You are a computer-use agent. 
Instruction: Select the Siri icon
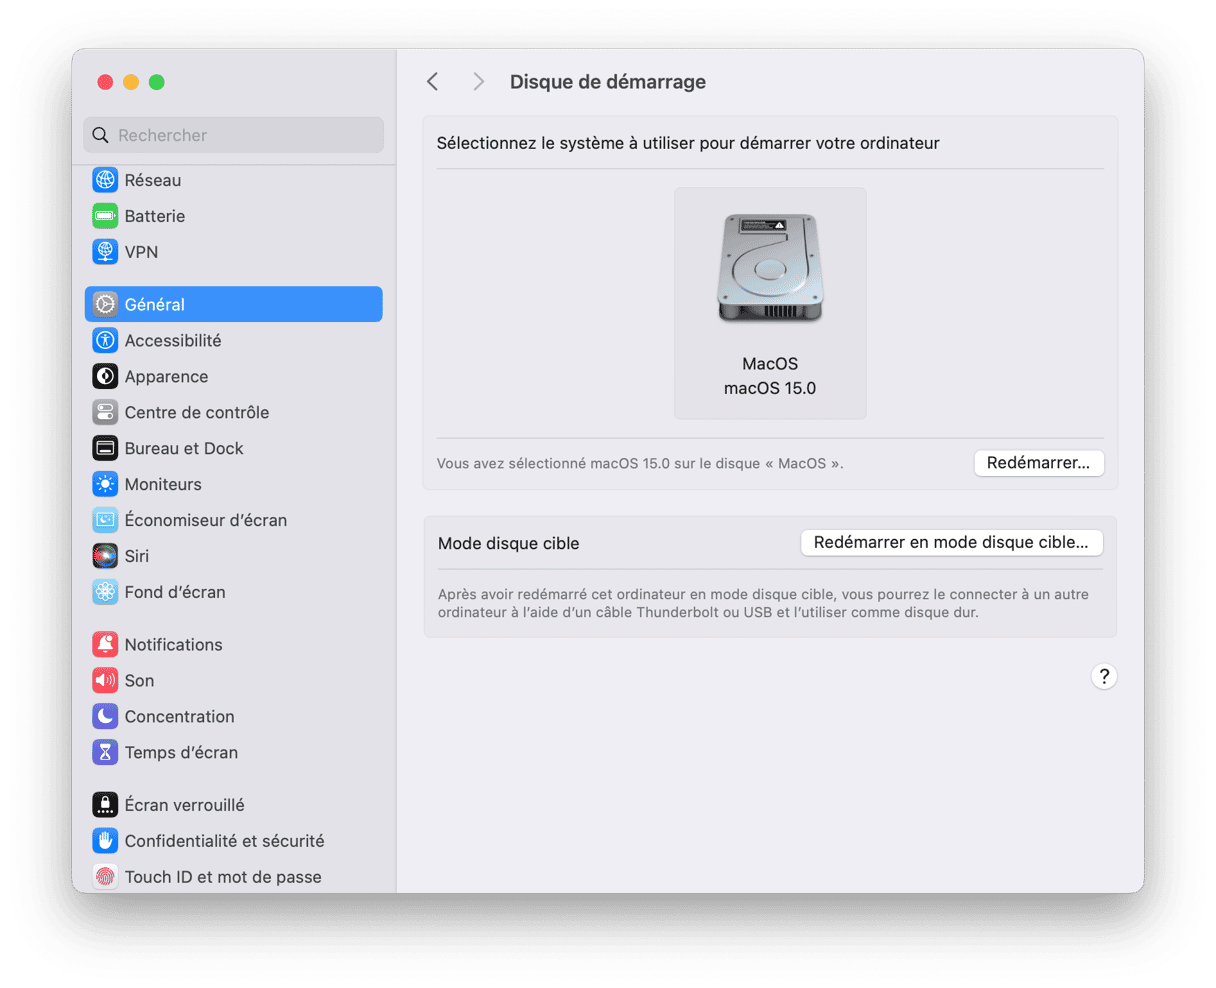105,556
